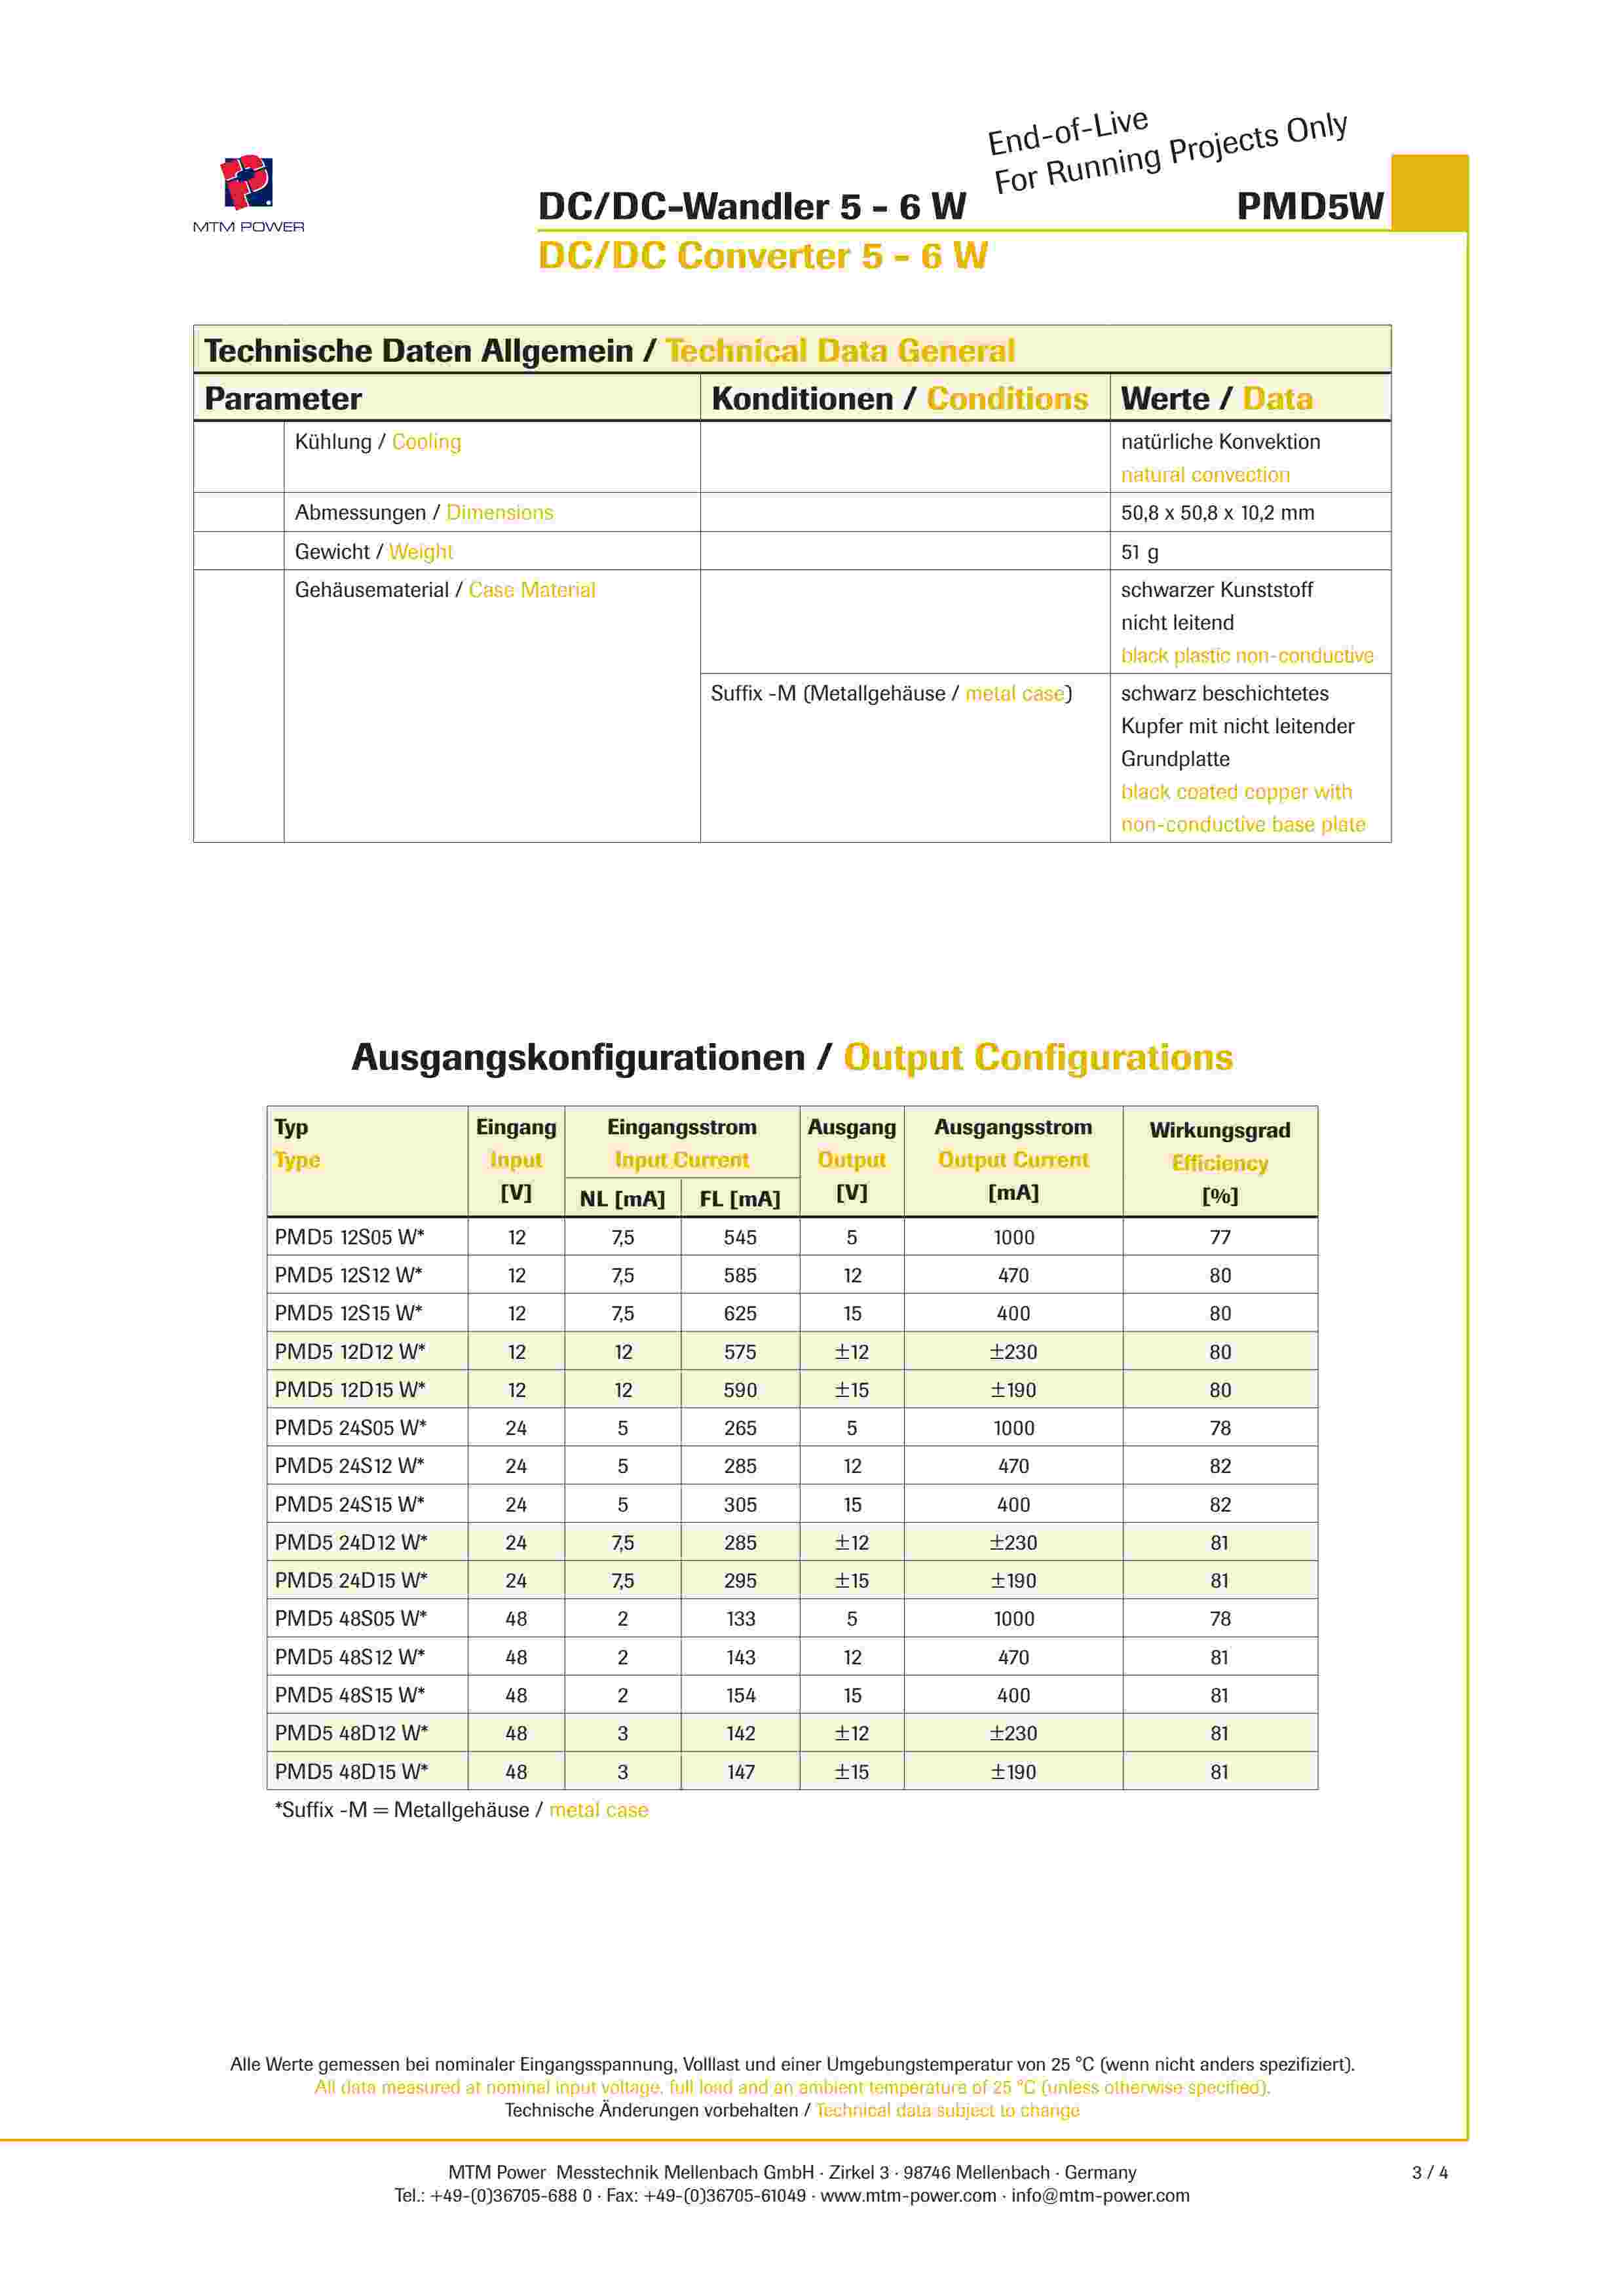Click the info@mtm-power.com email address
This screenshot has height=2296, width=1624.
(x=1100, y=2195)
